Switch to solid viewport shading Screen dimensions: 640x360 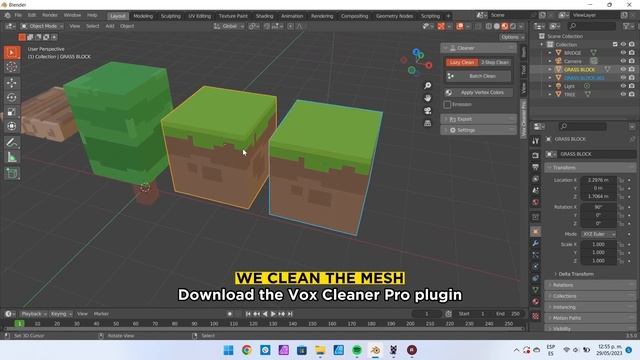(x=497, y=26)
